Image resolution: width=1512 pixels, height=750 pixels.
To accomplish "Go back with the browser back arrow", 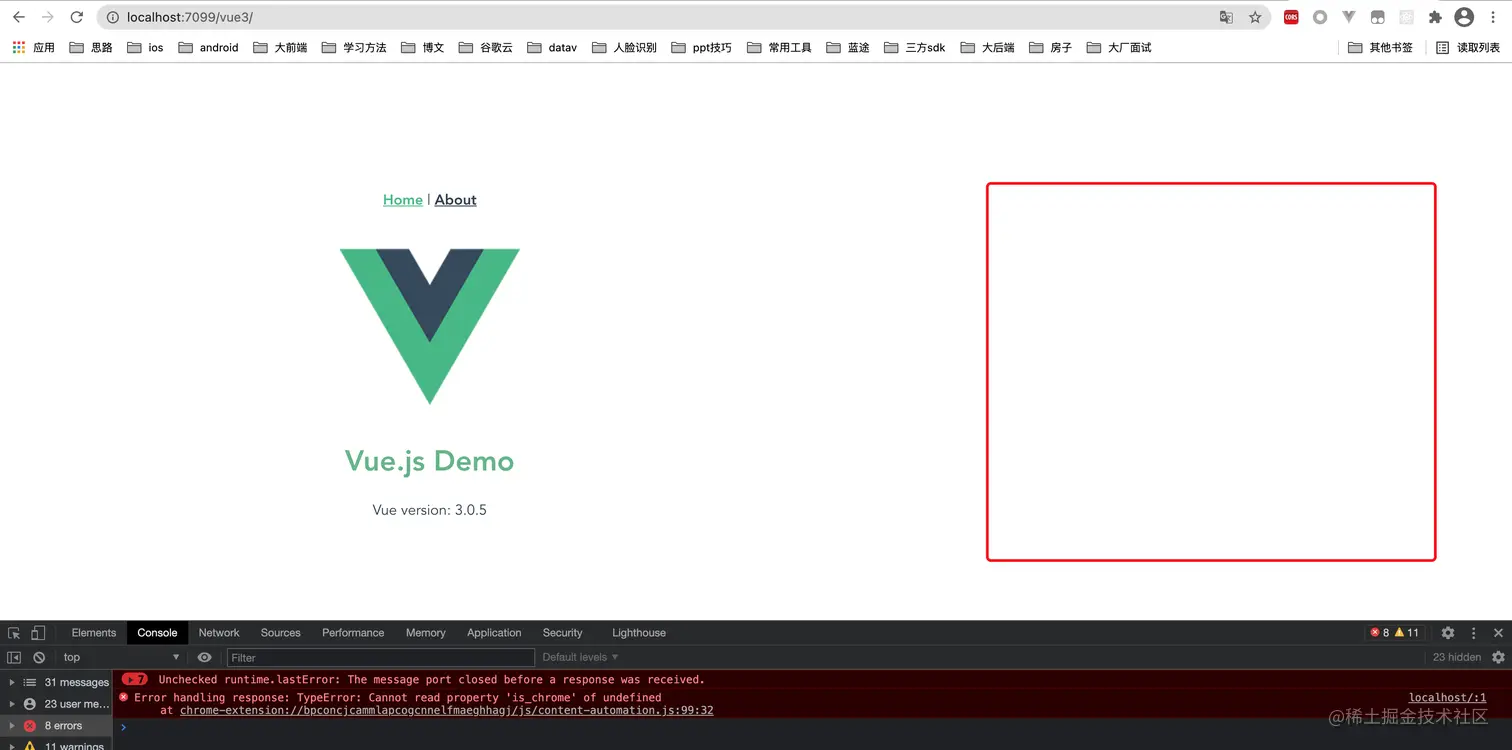I will point(18,17).
